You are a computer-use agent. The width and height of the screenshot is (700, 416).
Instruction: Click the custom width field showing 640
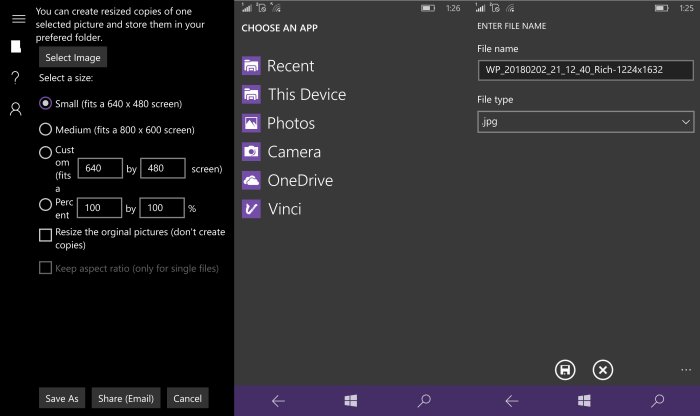100,168
